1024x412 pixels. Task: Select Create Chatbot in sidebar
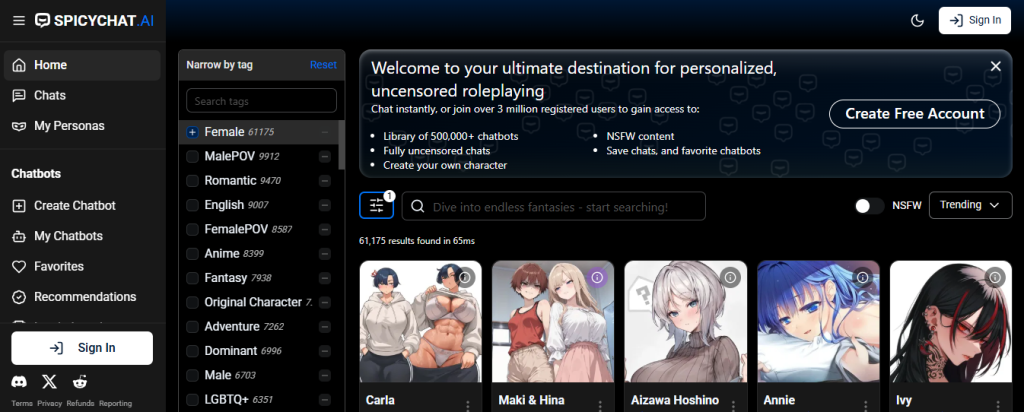[82, 206]
